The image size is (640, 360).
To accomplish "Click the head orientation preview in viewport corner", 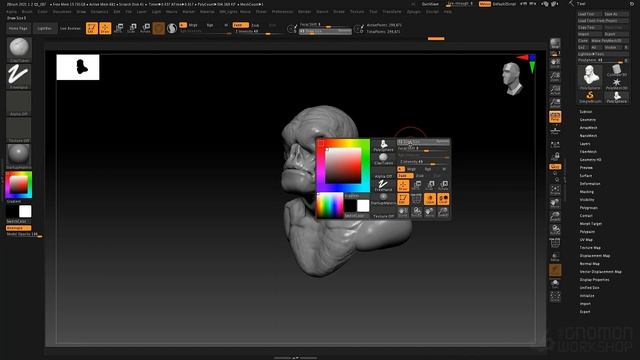I will [x=513, y=78].
